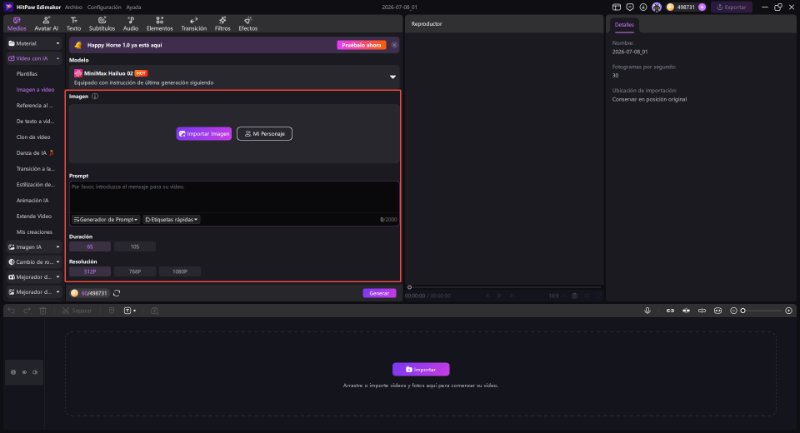
Task: Refresh the credits counter icon
Action: [x=116, y=293]
